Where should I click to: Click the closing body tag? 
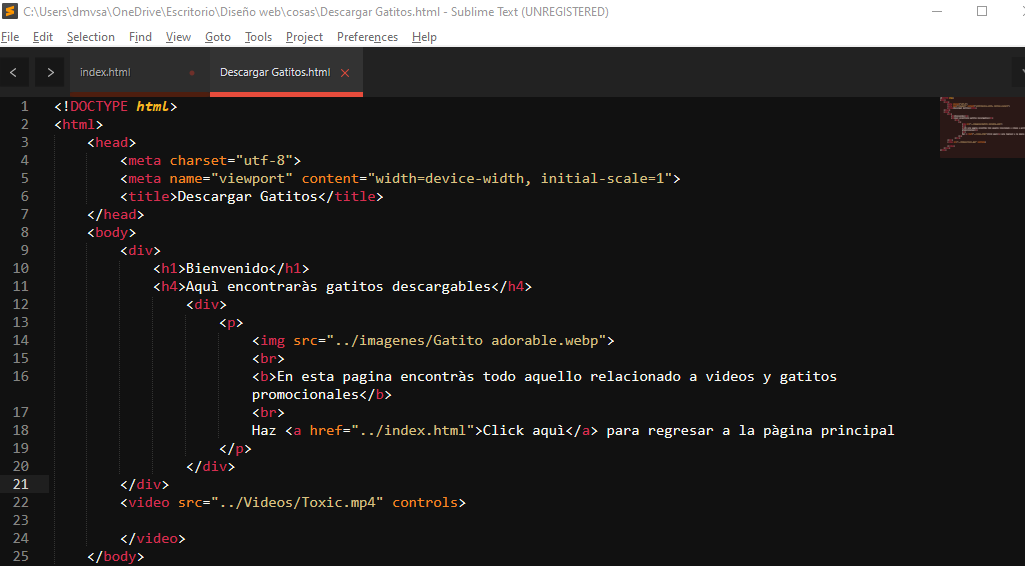(116, 556)
